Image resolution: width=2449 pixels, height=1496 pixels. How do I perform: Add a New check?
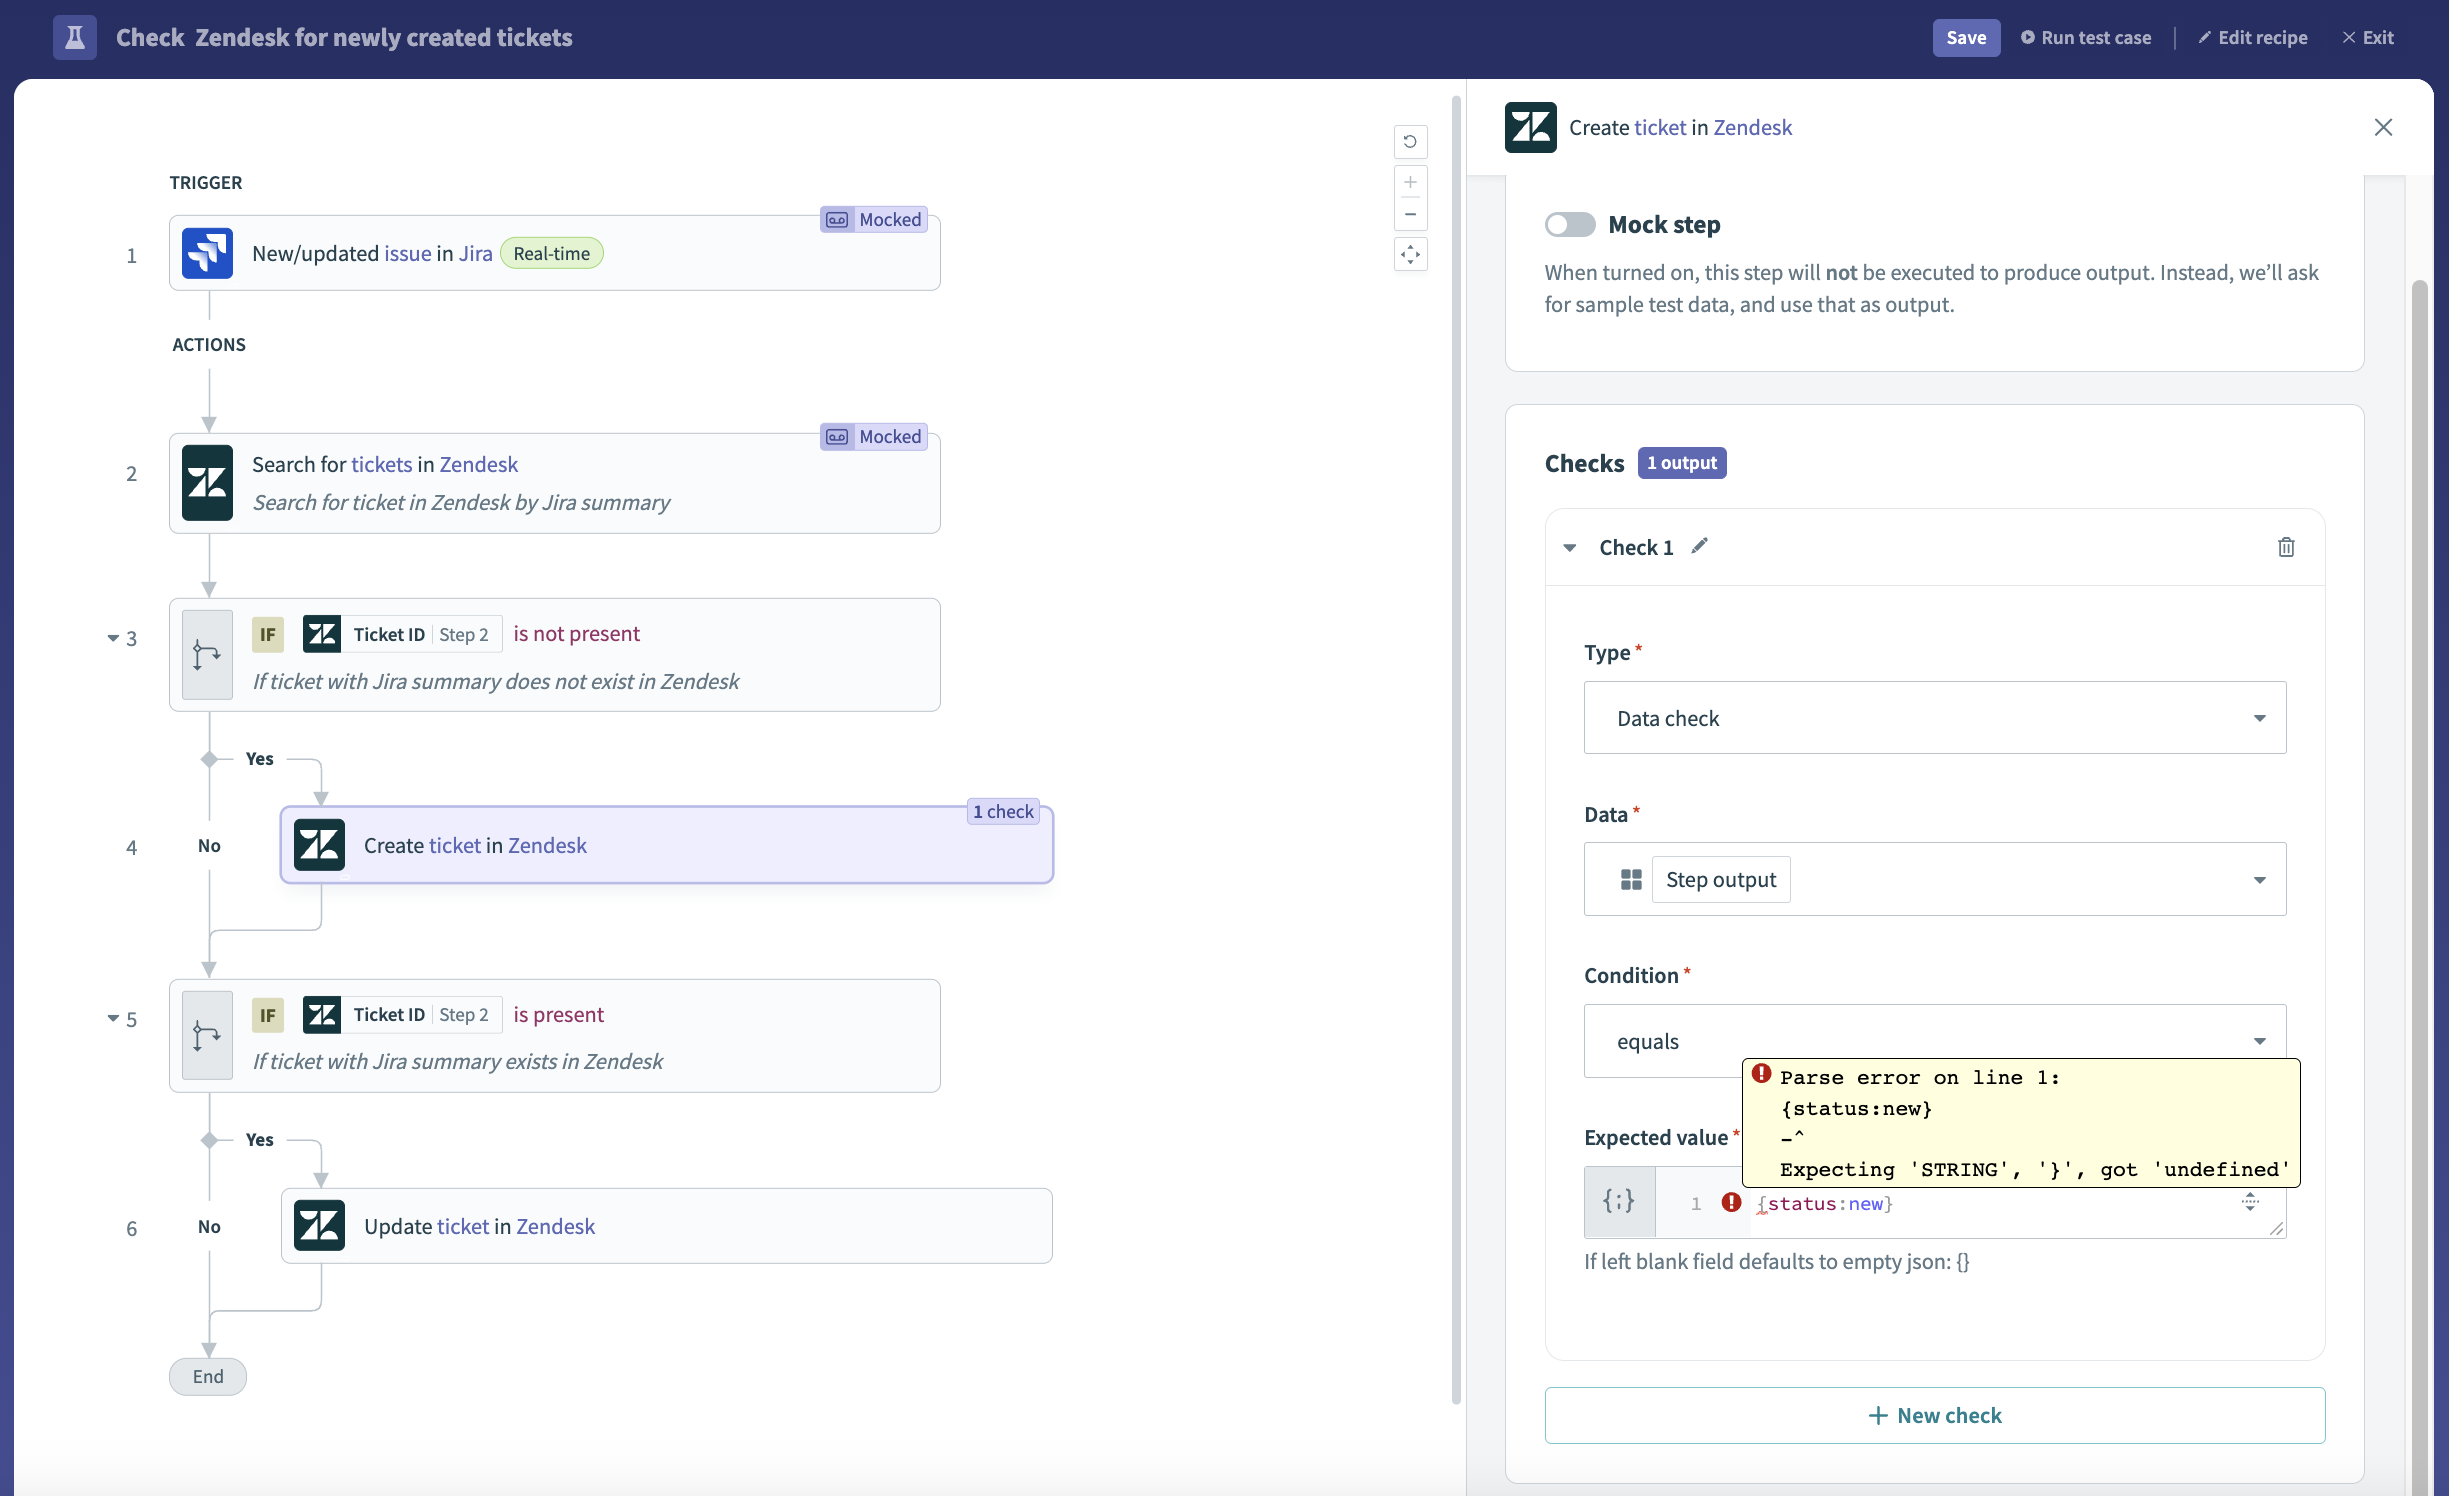[1934, 1415]
